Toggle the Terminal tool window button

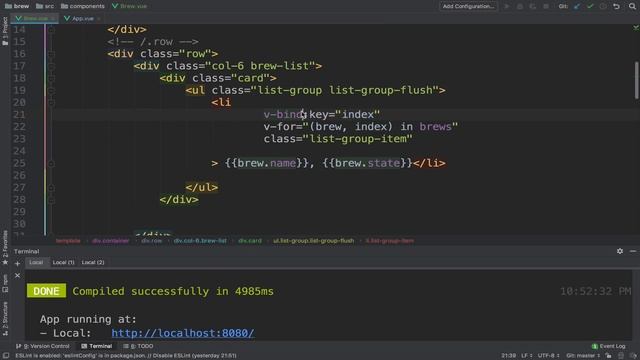[96, 346]
